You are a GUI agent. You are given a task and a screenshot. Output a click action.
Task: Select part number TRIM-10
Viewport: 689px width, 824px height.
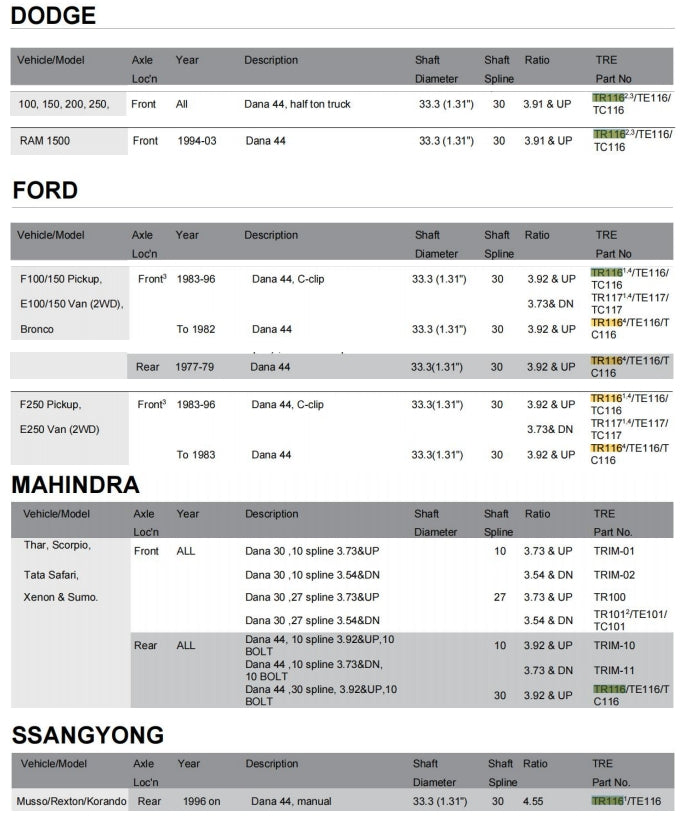pos(614,646)
